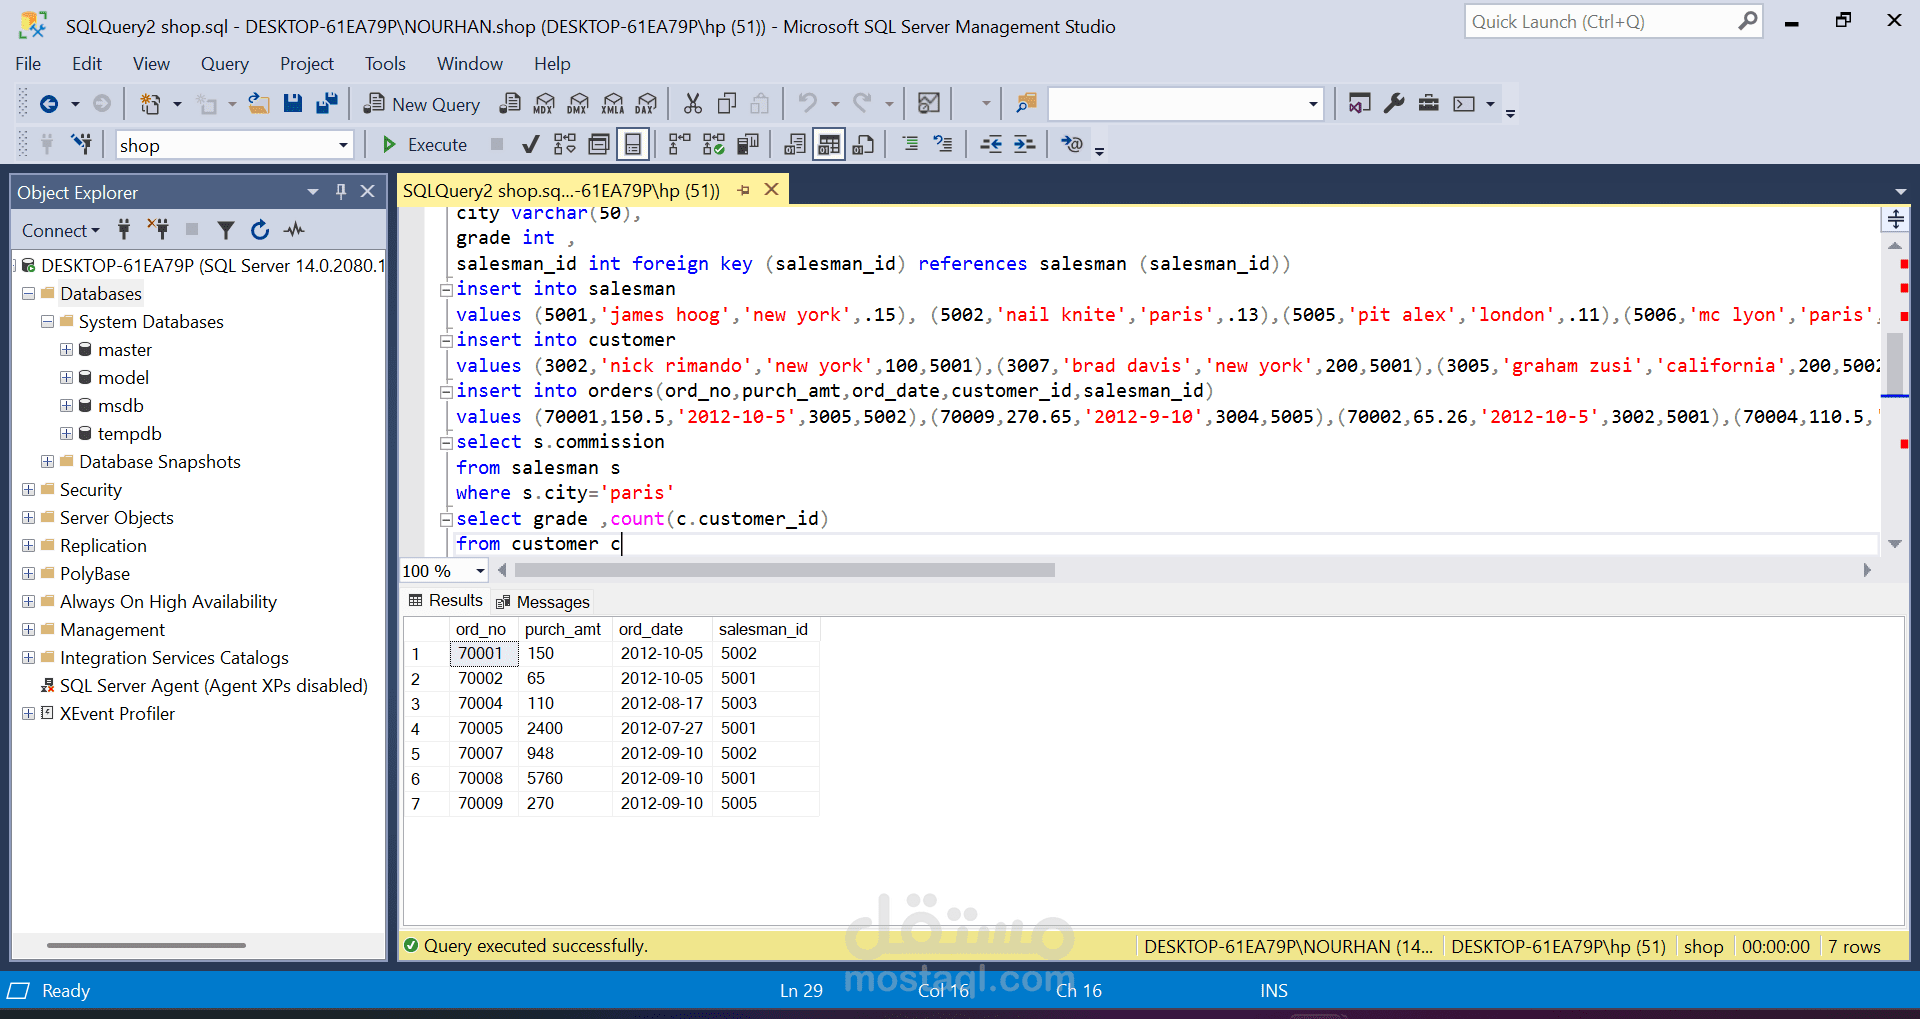Image resolution: width=1920 pixels, height=1019 pixels.
Task: Close the SQLQuery2 shop.sql tab
Action: [771, 190]
